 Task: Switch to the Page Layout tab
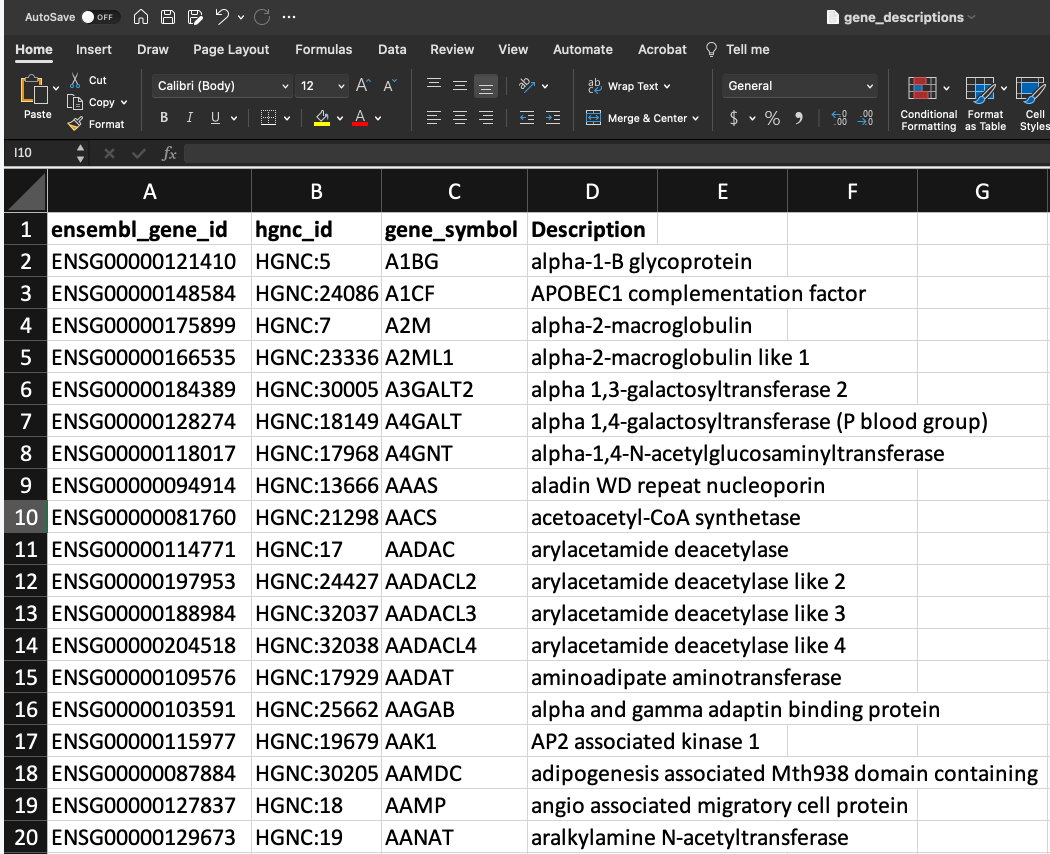point(231,49)
